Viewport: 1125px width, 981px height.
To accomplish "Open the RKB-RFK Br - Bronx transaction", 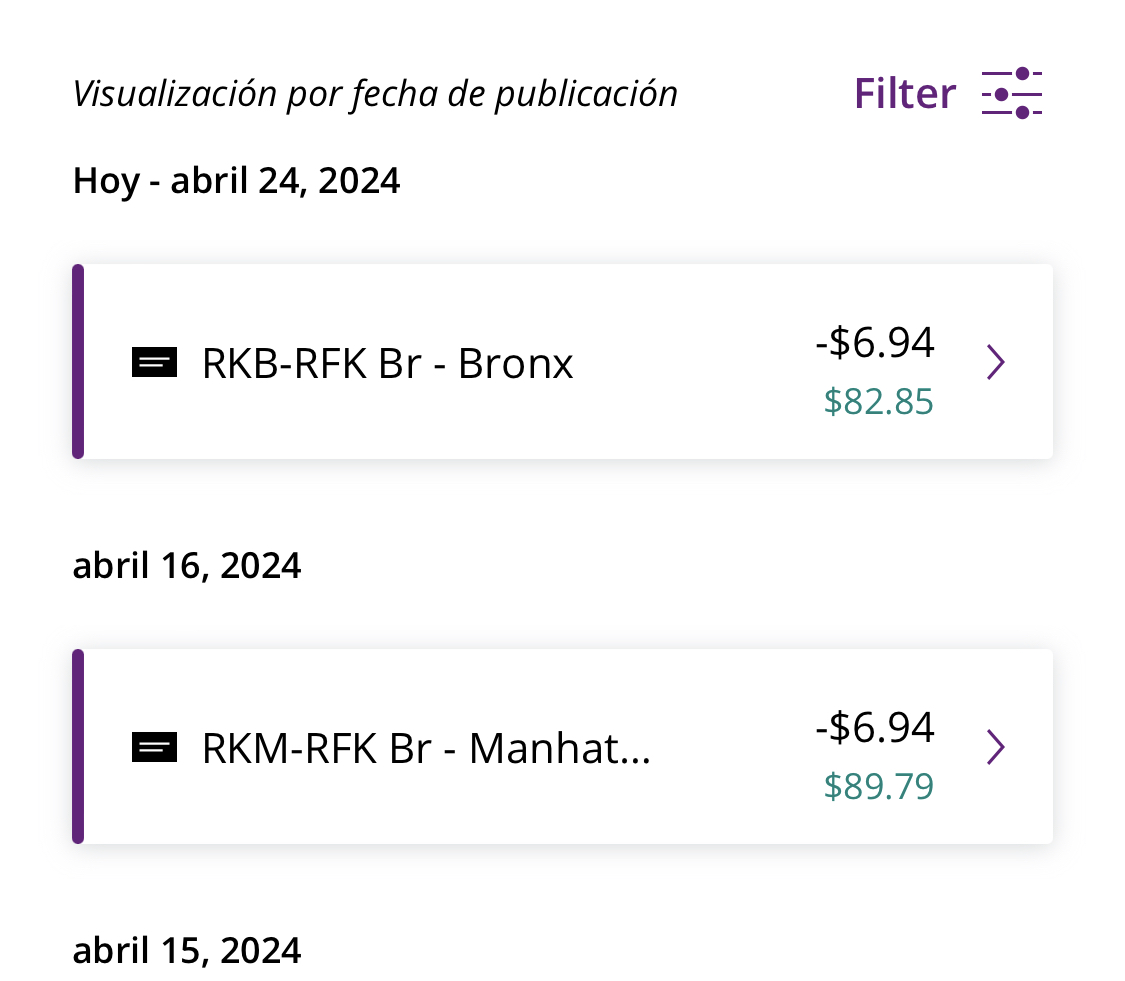I will [387, 363].
